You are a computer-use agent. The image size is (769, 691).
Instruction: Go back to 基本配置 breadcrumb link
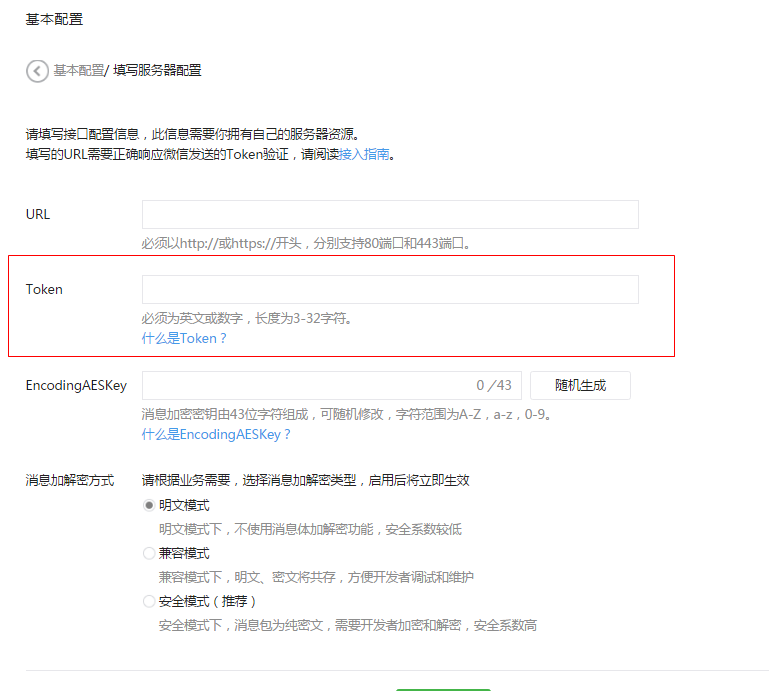(78, 71)
